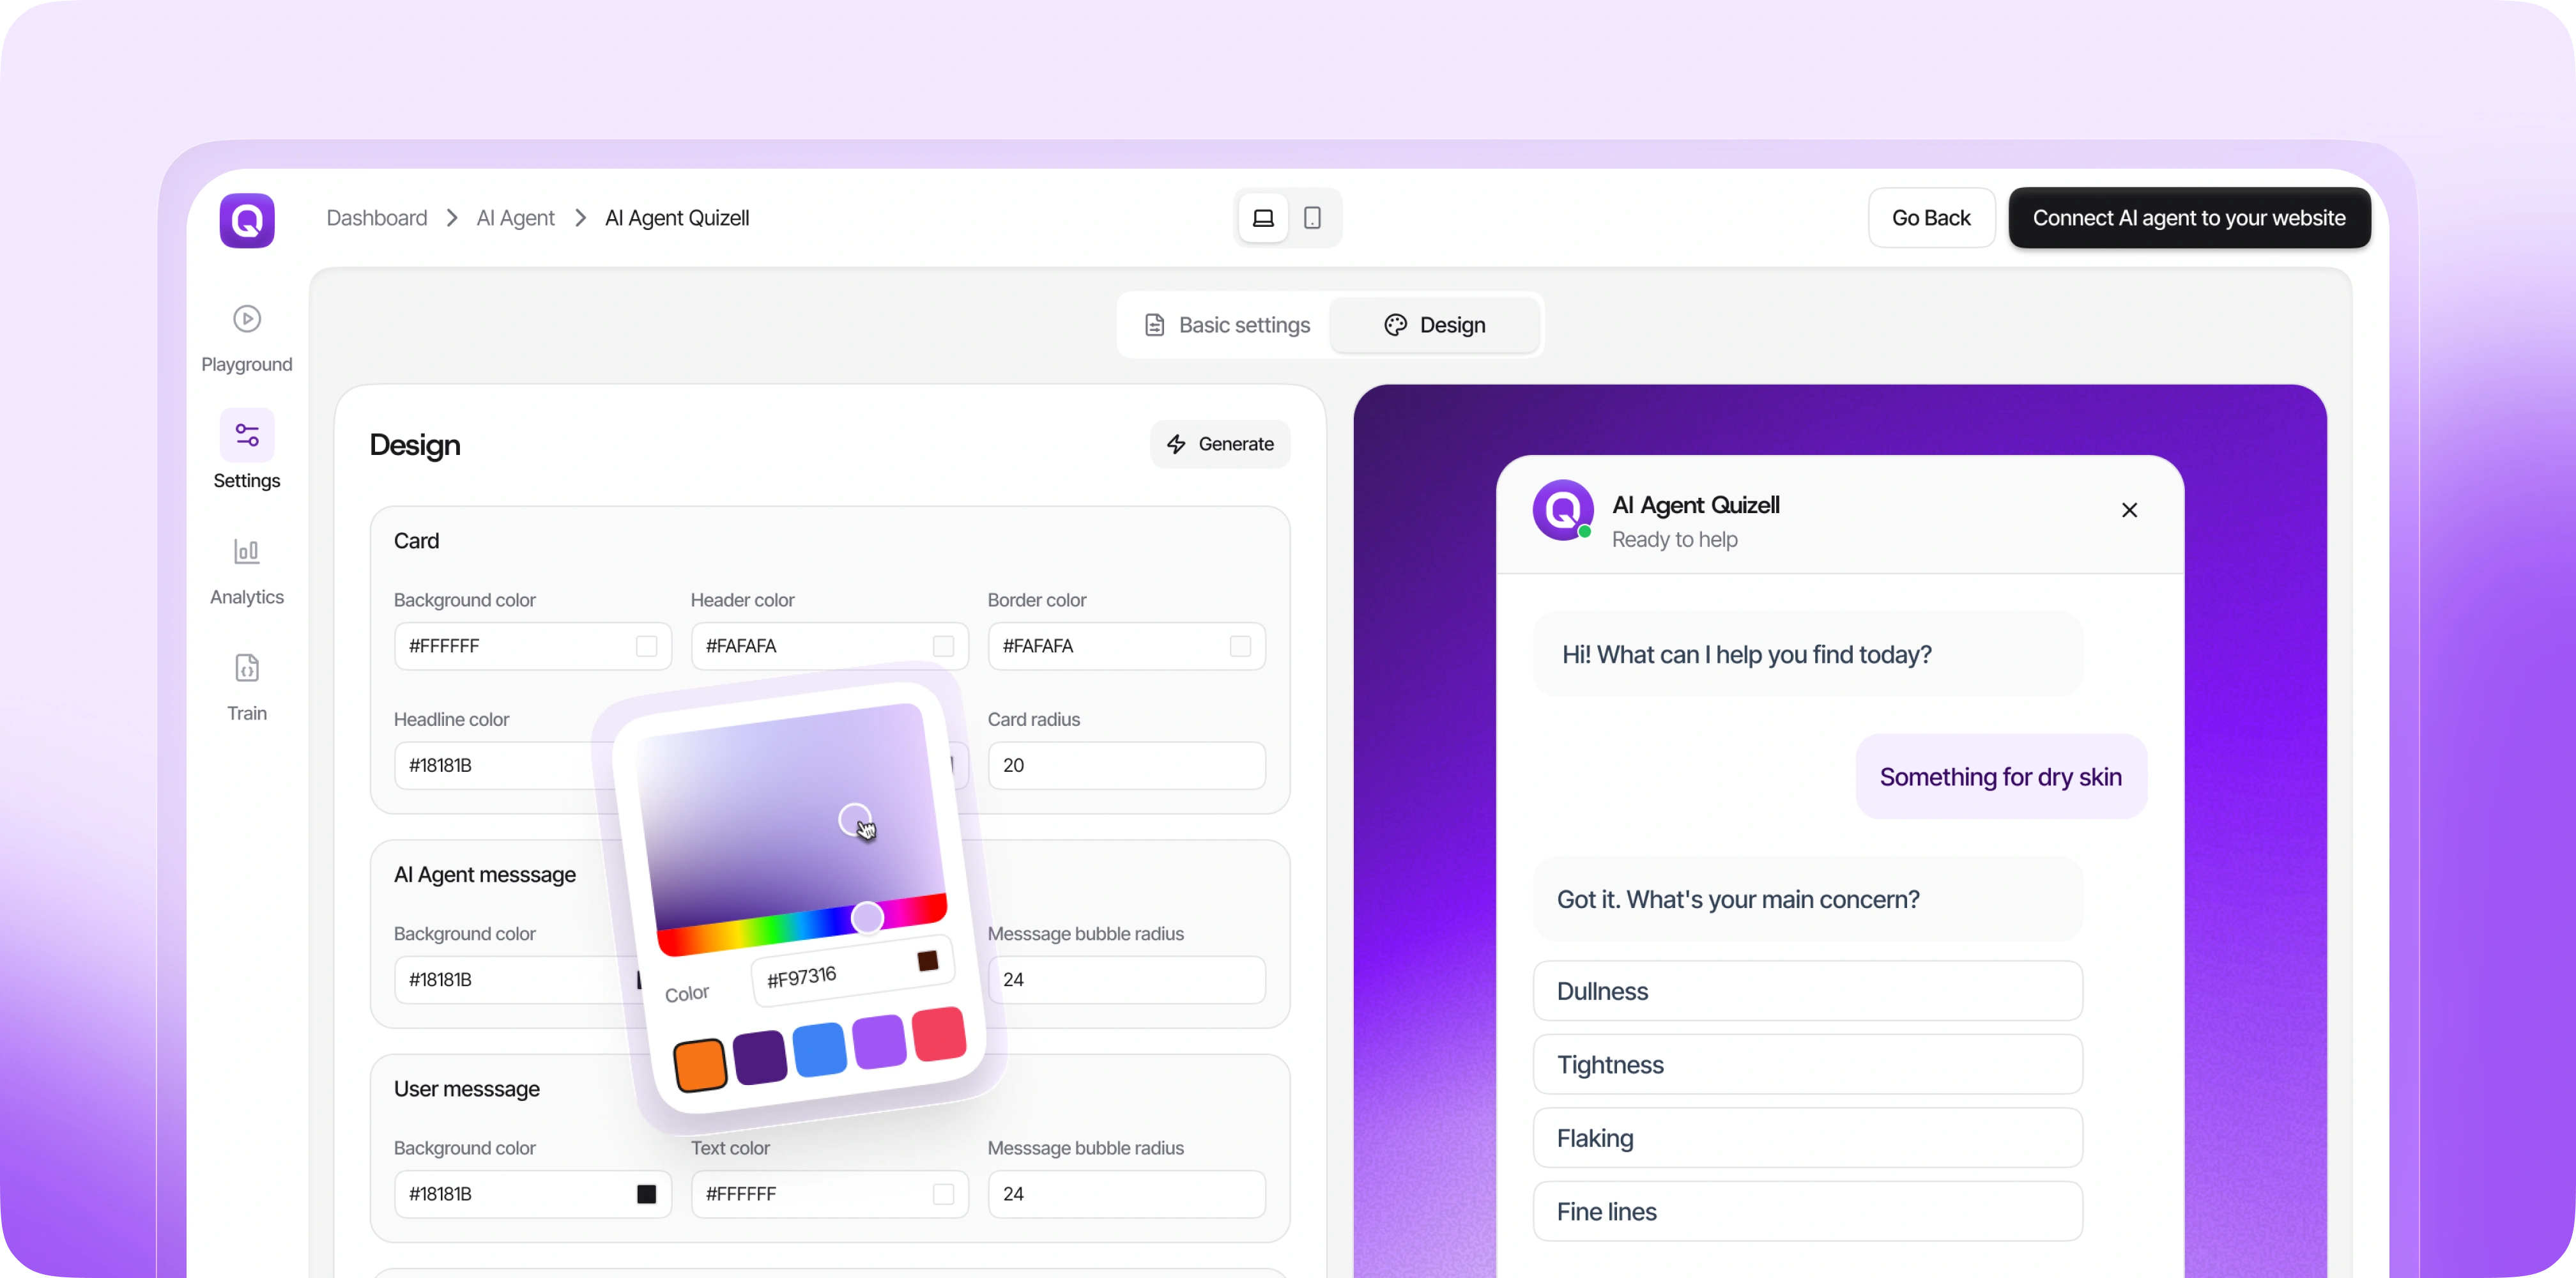This screenshot has width=2576, height=1278.
Task: Open User message Background color black swatch
Action: point(647,1194)
